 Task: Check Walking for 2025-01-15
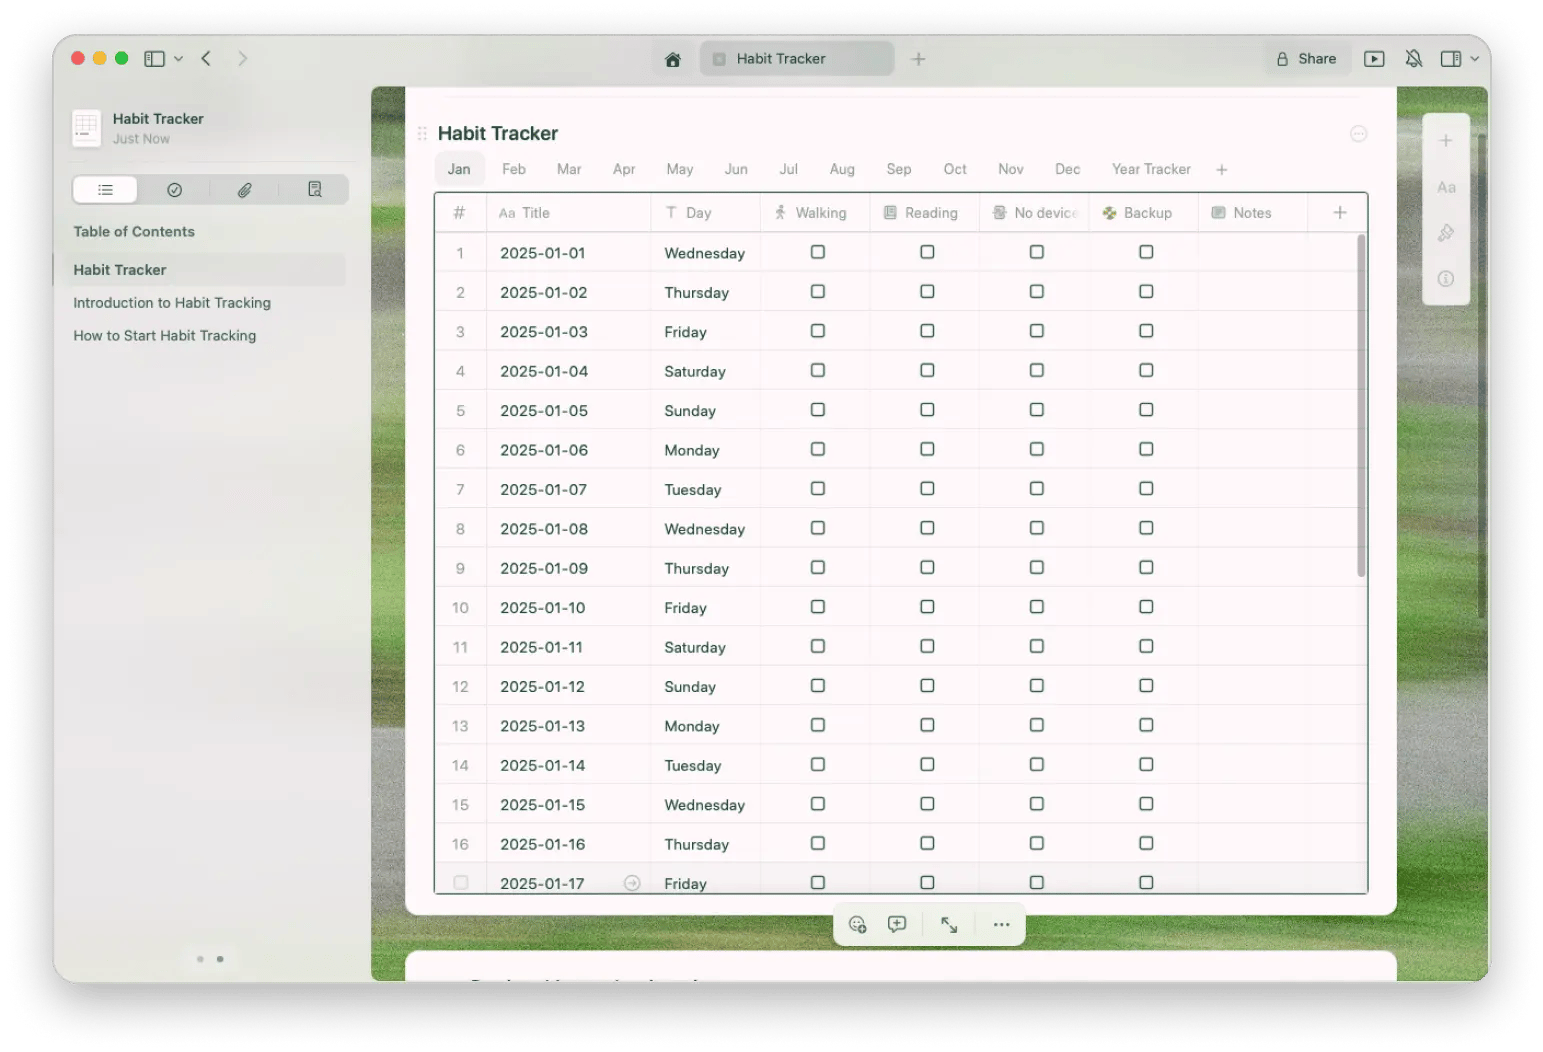[x=818, y=804]
